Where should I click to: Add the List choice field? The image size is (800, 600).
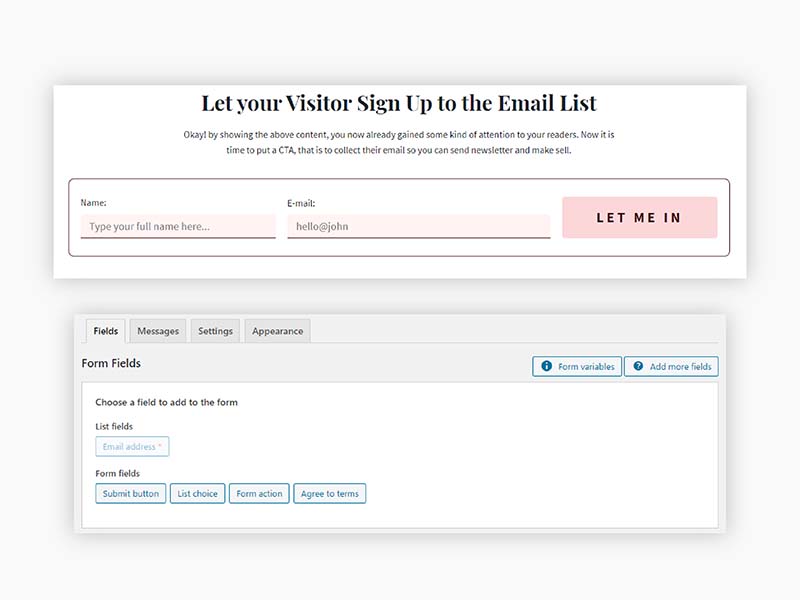tap(197, 493)
